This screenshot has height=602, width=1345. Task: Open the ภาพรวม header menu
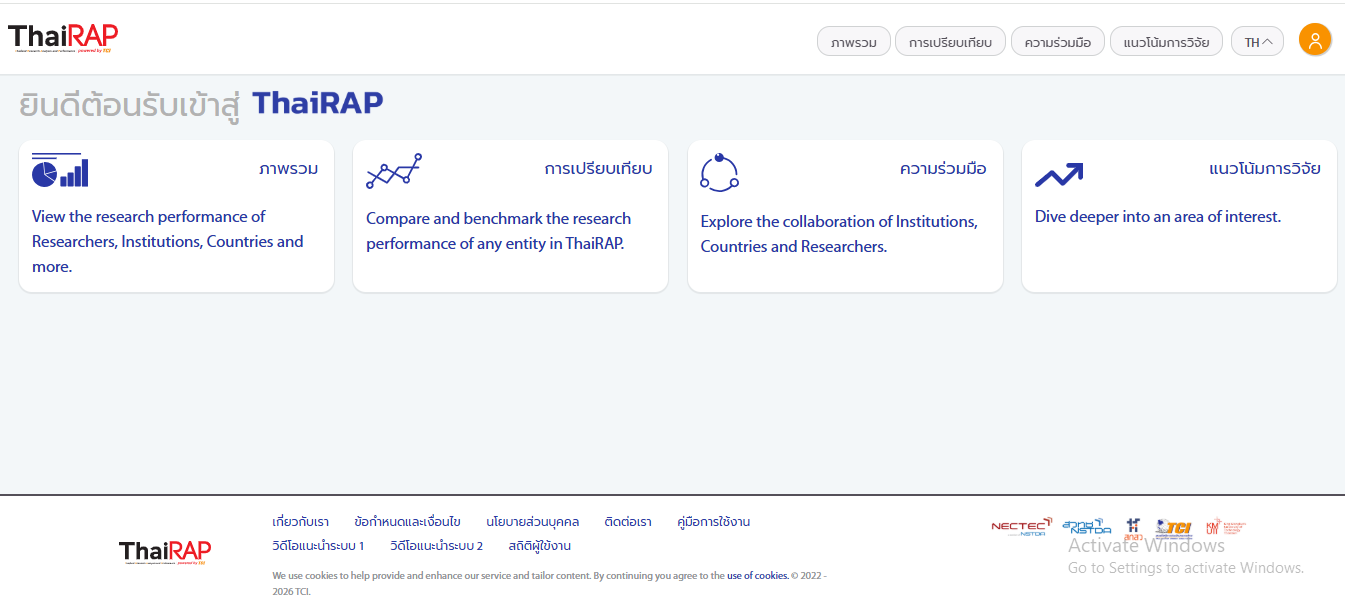click(x=854, y=42)
